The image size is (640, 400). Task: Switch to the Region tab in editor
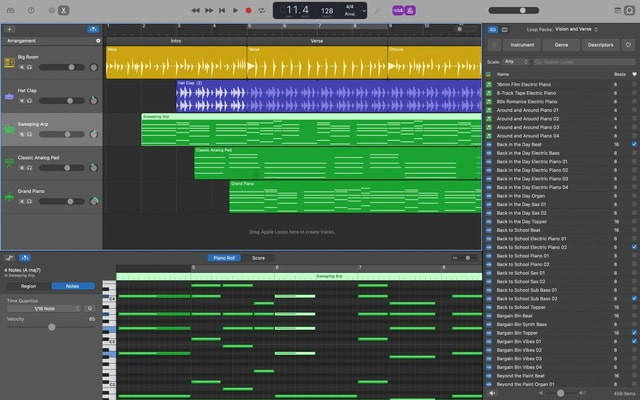tap(28, 286)
